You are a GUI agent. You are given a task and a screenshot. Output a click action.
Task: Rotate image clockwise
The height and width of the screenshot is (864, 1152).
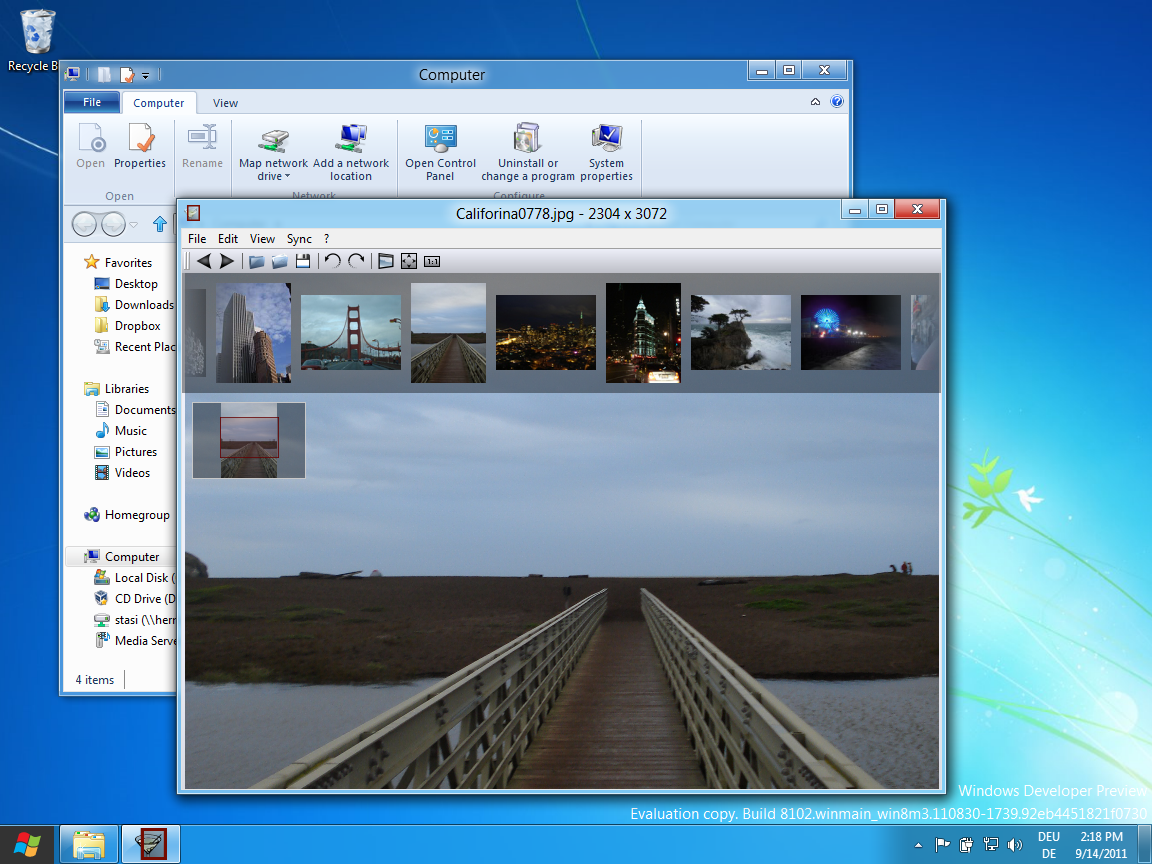[356, 261]
